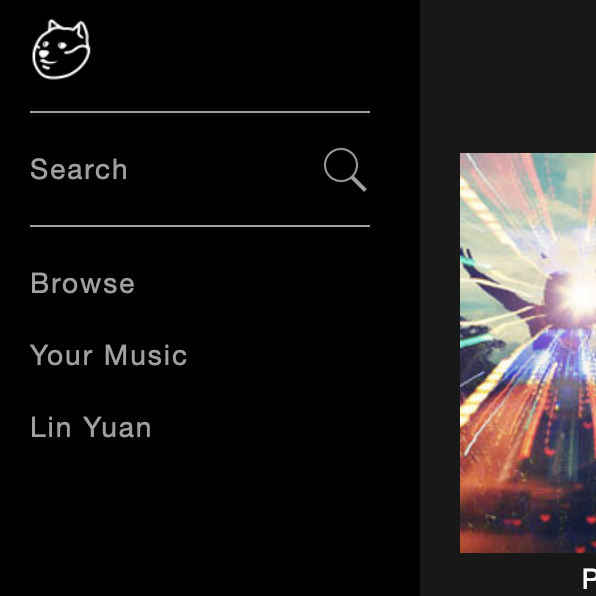Click the Shiba dog logo icon
The height and width of the screenshot is (596, 596).
pyautogui.click(x=61, y=49)
